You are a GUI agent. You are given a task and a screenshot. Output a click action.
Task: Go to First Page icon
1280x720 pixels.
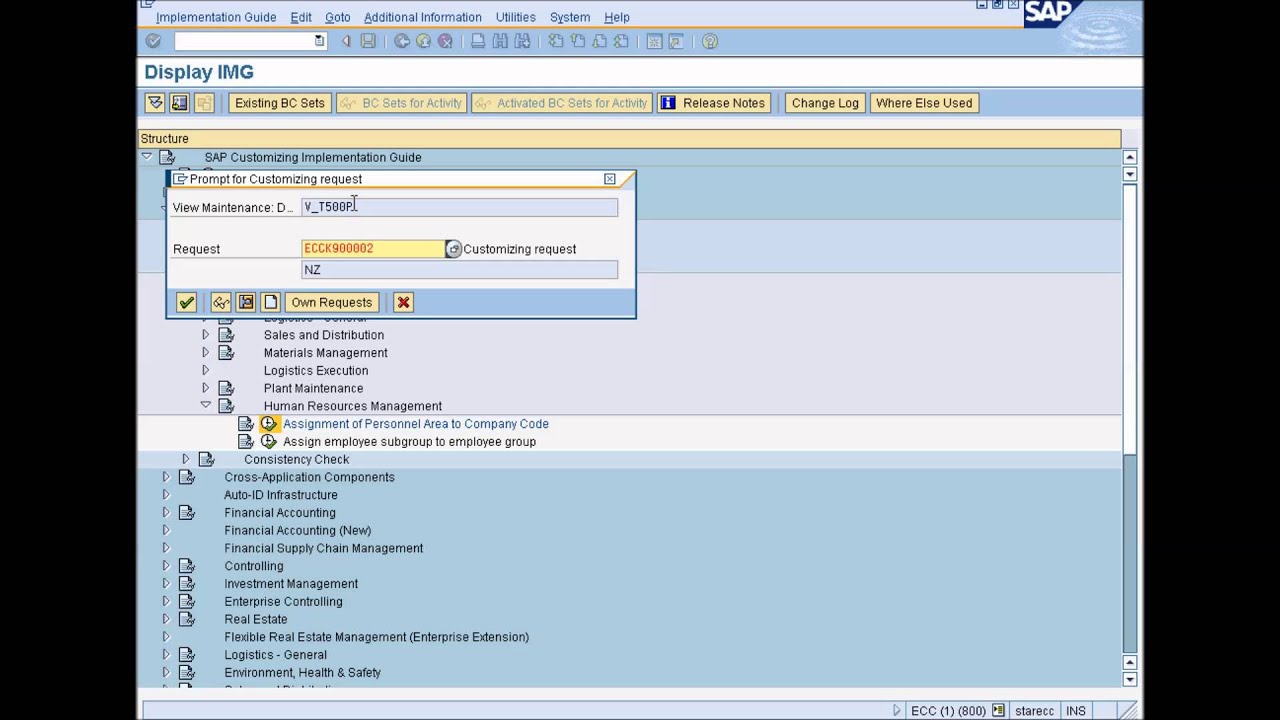pos(555,41)
